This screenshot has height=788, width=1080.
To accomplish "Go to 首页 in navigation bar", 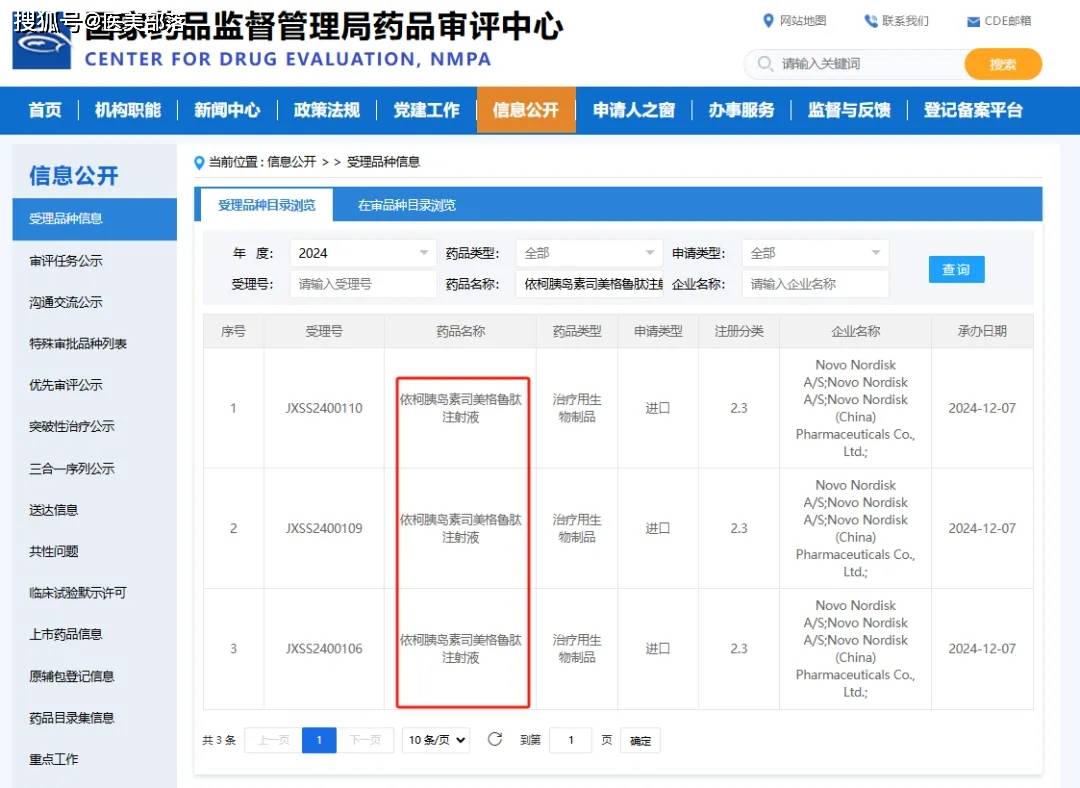I will point(45,110).
